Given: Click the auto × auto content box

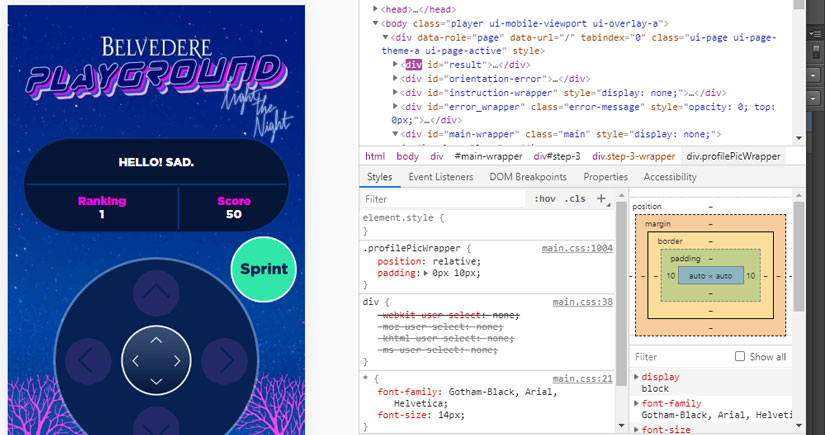Looking at the screenshot, I should tap(710, 276).
